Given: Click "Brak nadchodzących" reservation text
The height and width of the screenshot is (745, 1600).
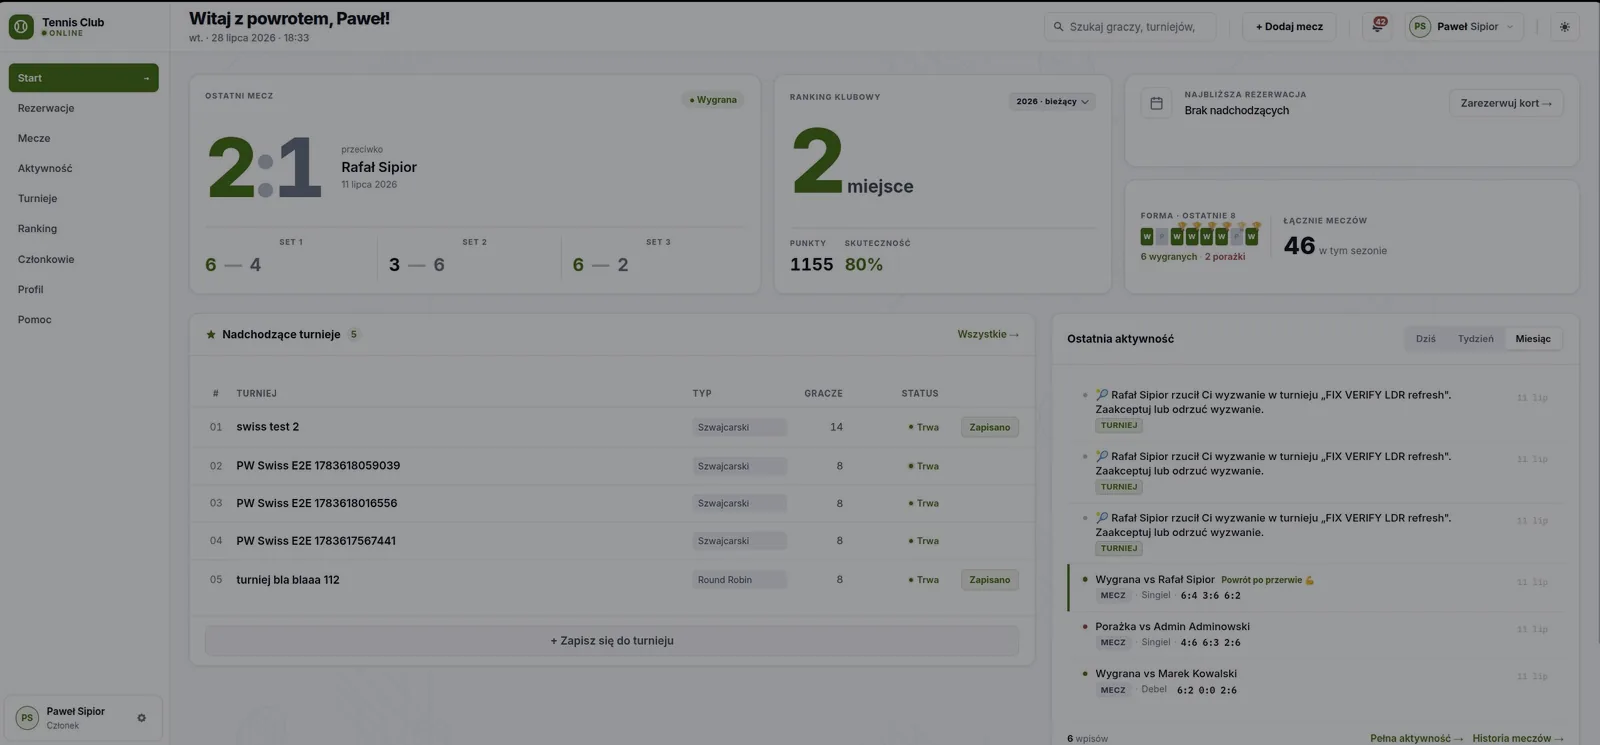Looking at the screenshot, I should tap(1237, 111).
